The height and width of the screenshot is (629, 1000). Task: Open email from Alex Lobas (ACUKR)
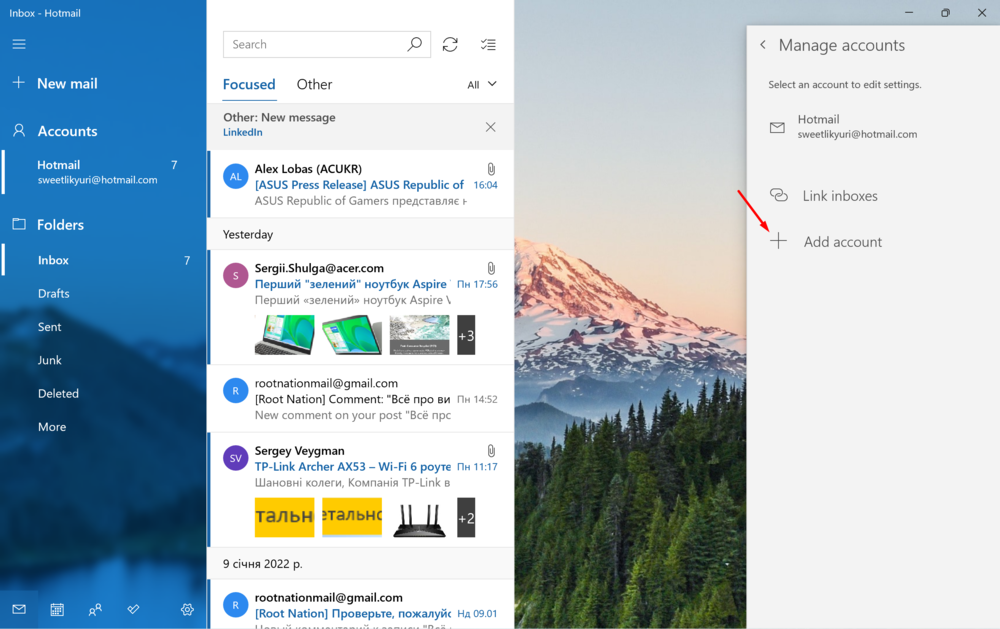[x=360, y=184]
